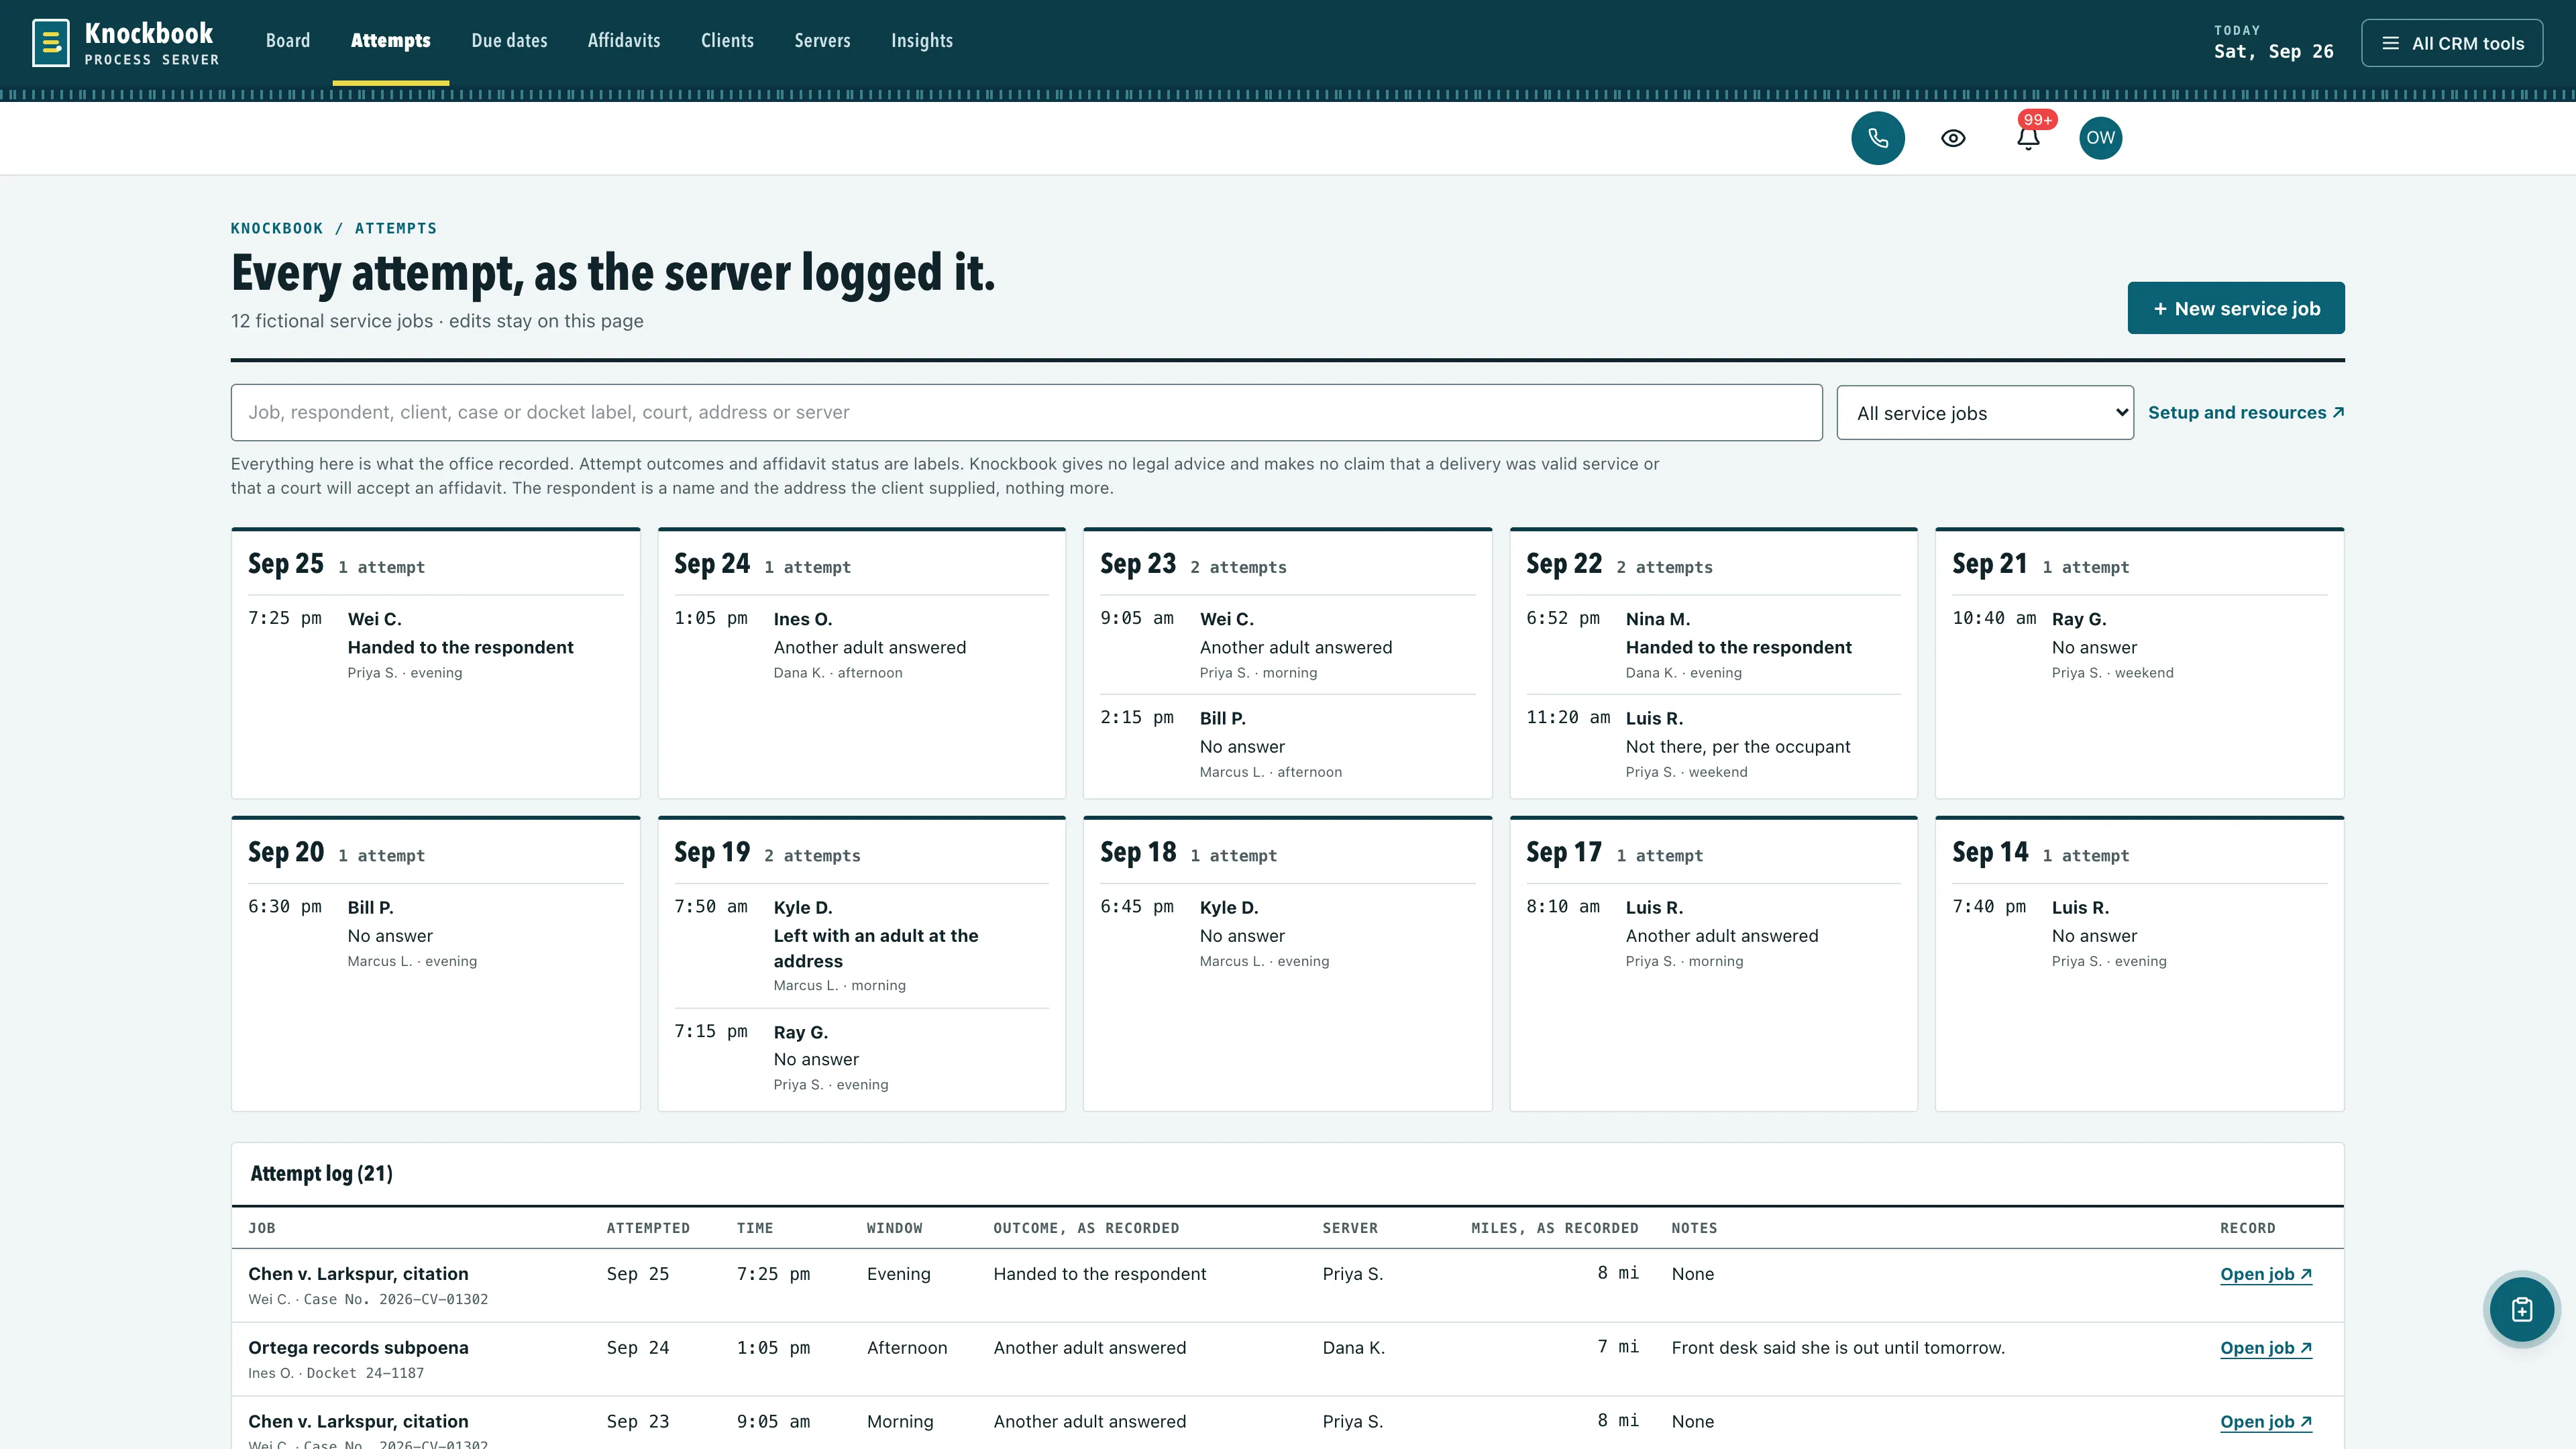Viewport: 2576px width, 1449px height.
Task: Select the Servers tab
Action: (822, 41)
